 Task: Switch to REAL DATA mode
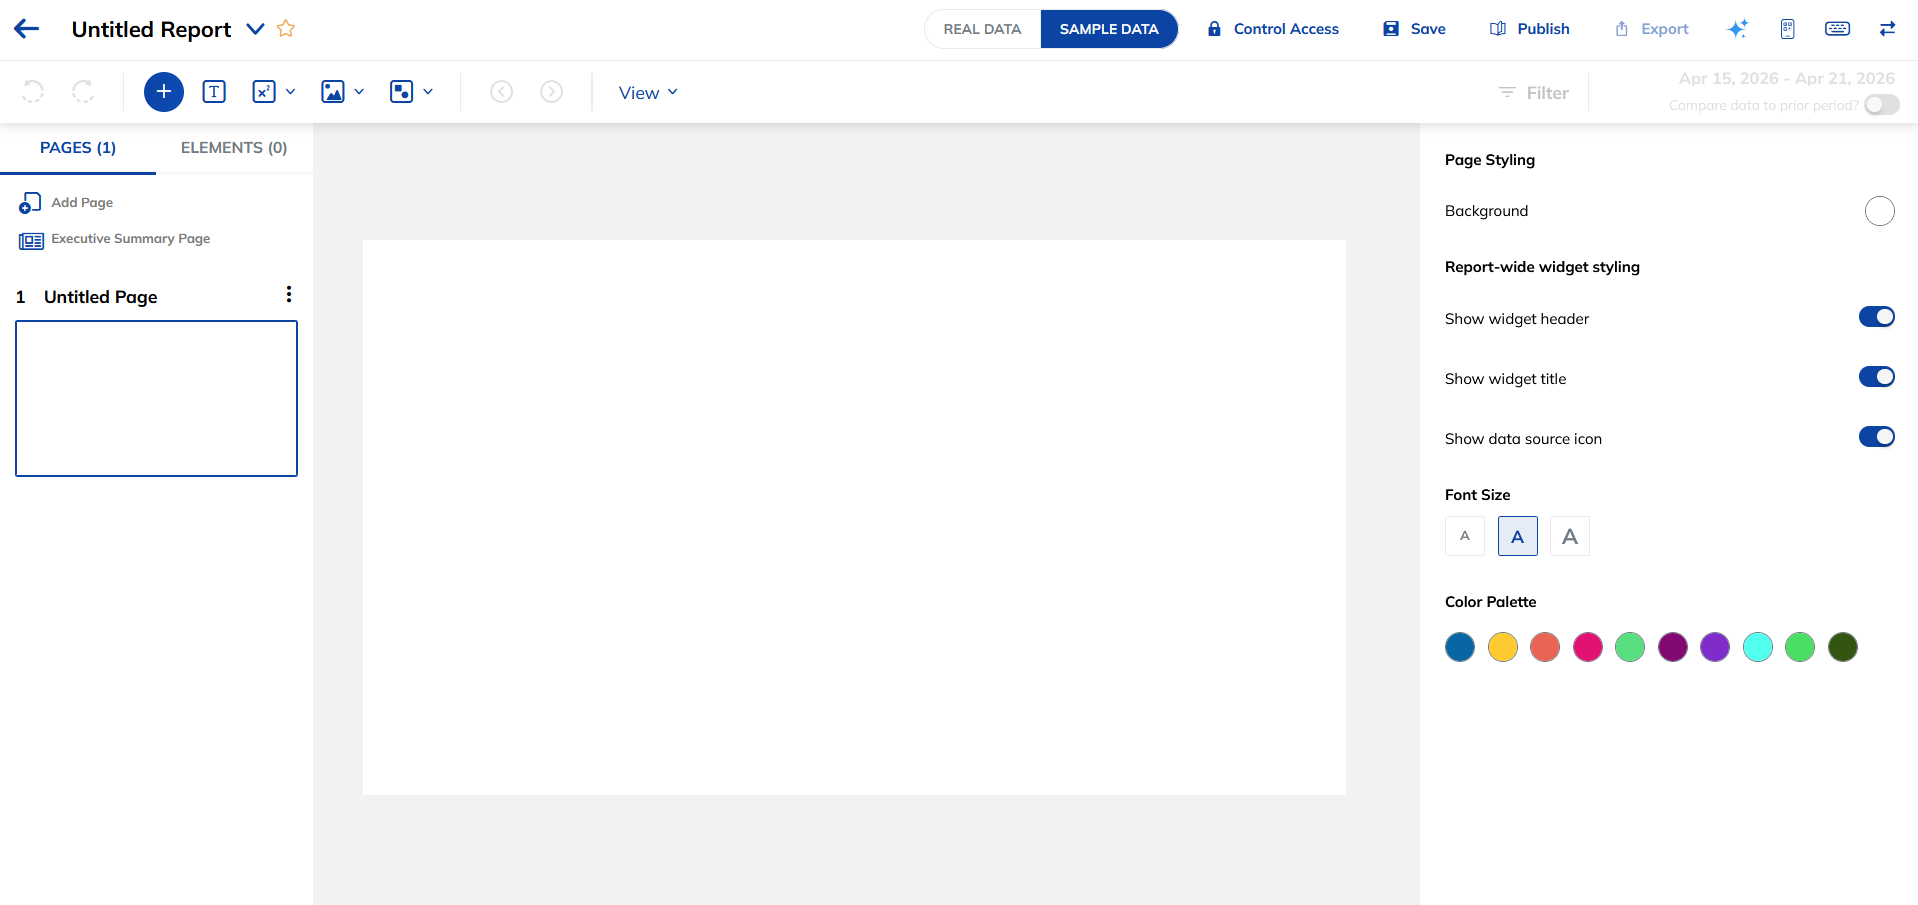click(982, 29)
